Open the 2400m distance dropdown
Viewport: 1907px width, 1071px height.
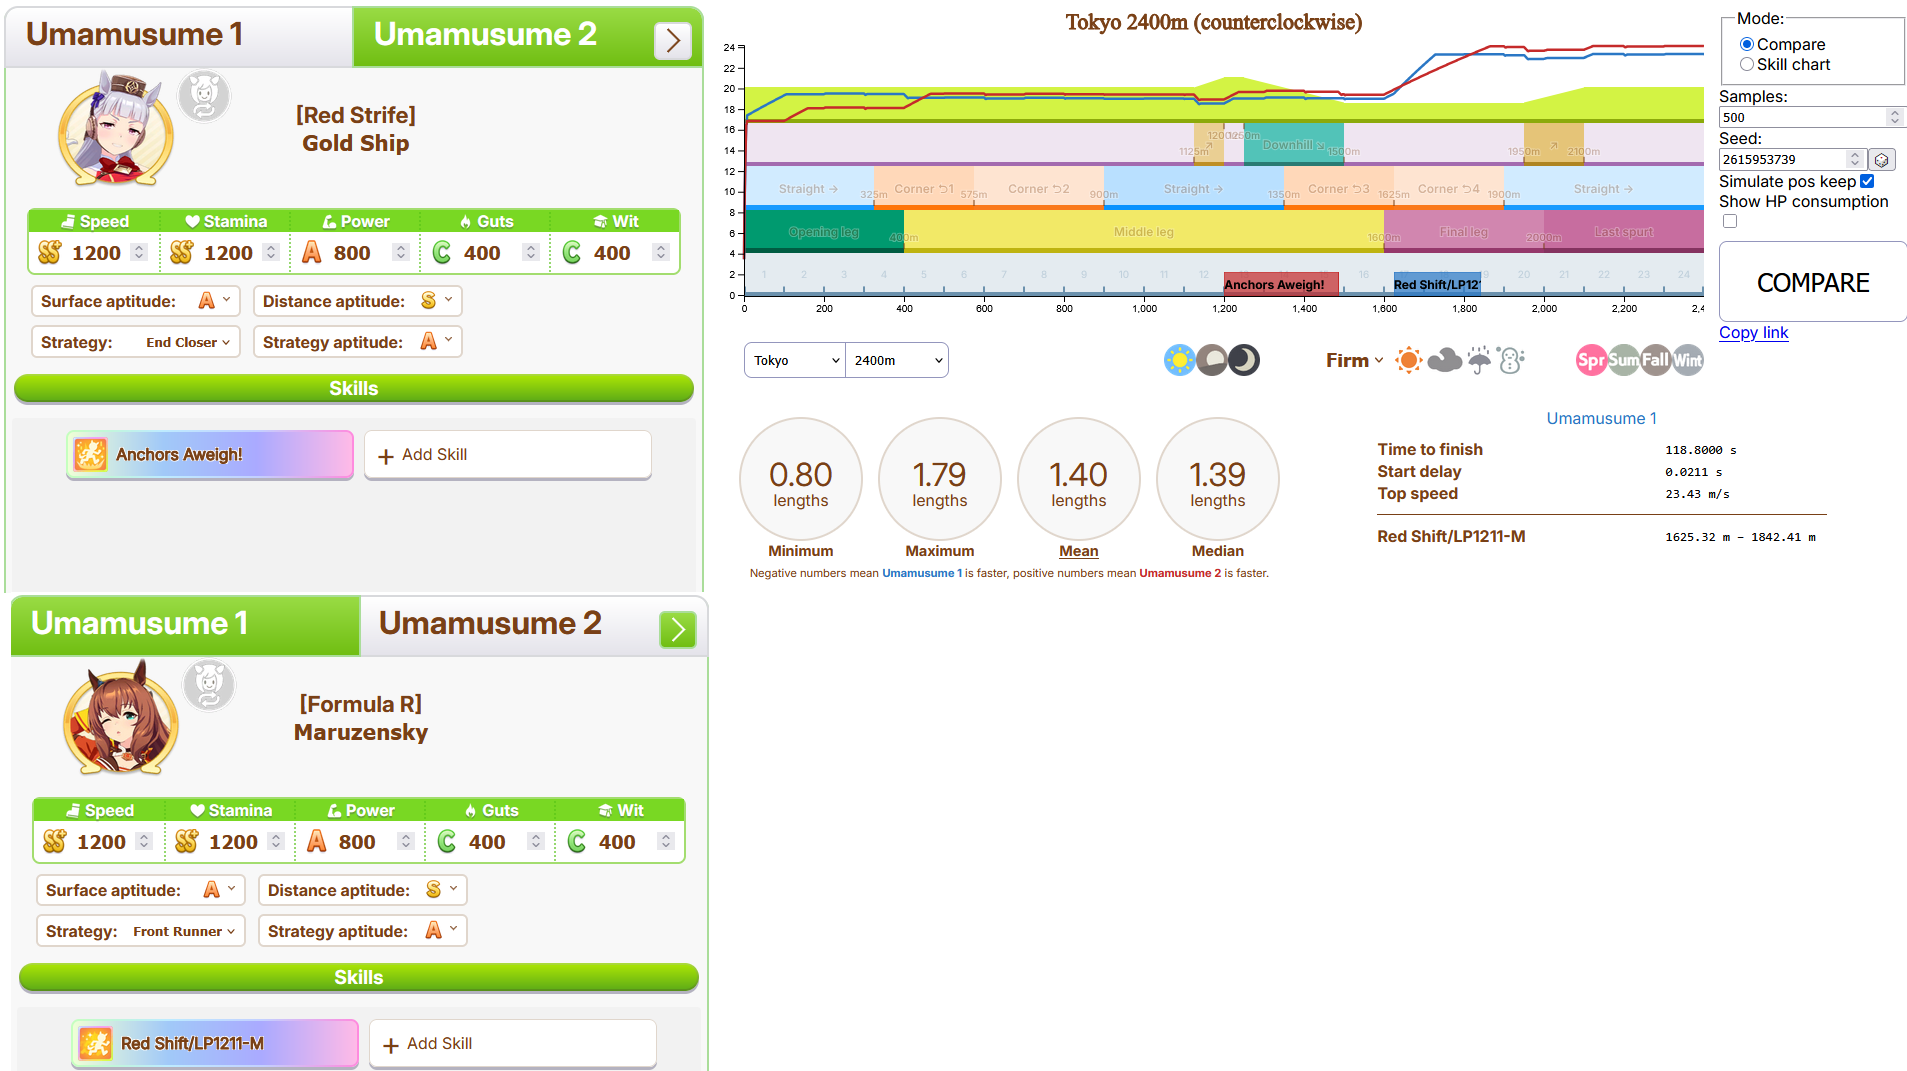[897, 360]
